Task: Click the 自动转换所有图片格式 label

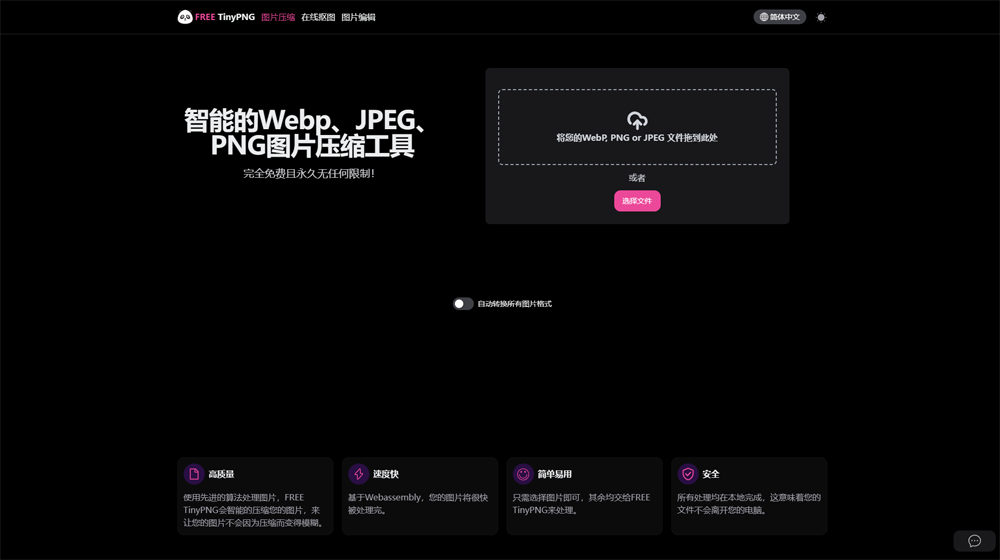Action: click(515, 304)
